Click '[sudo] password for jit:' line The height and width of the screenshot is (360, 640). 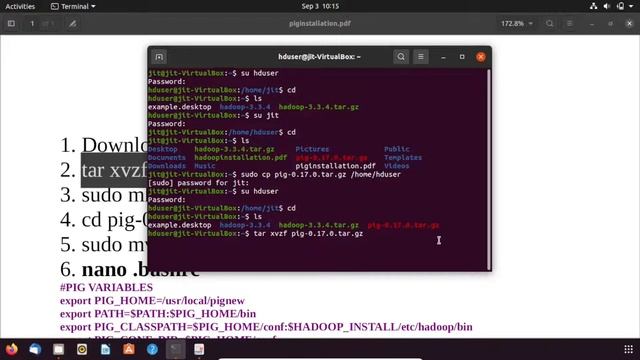click(198, 183)
